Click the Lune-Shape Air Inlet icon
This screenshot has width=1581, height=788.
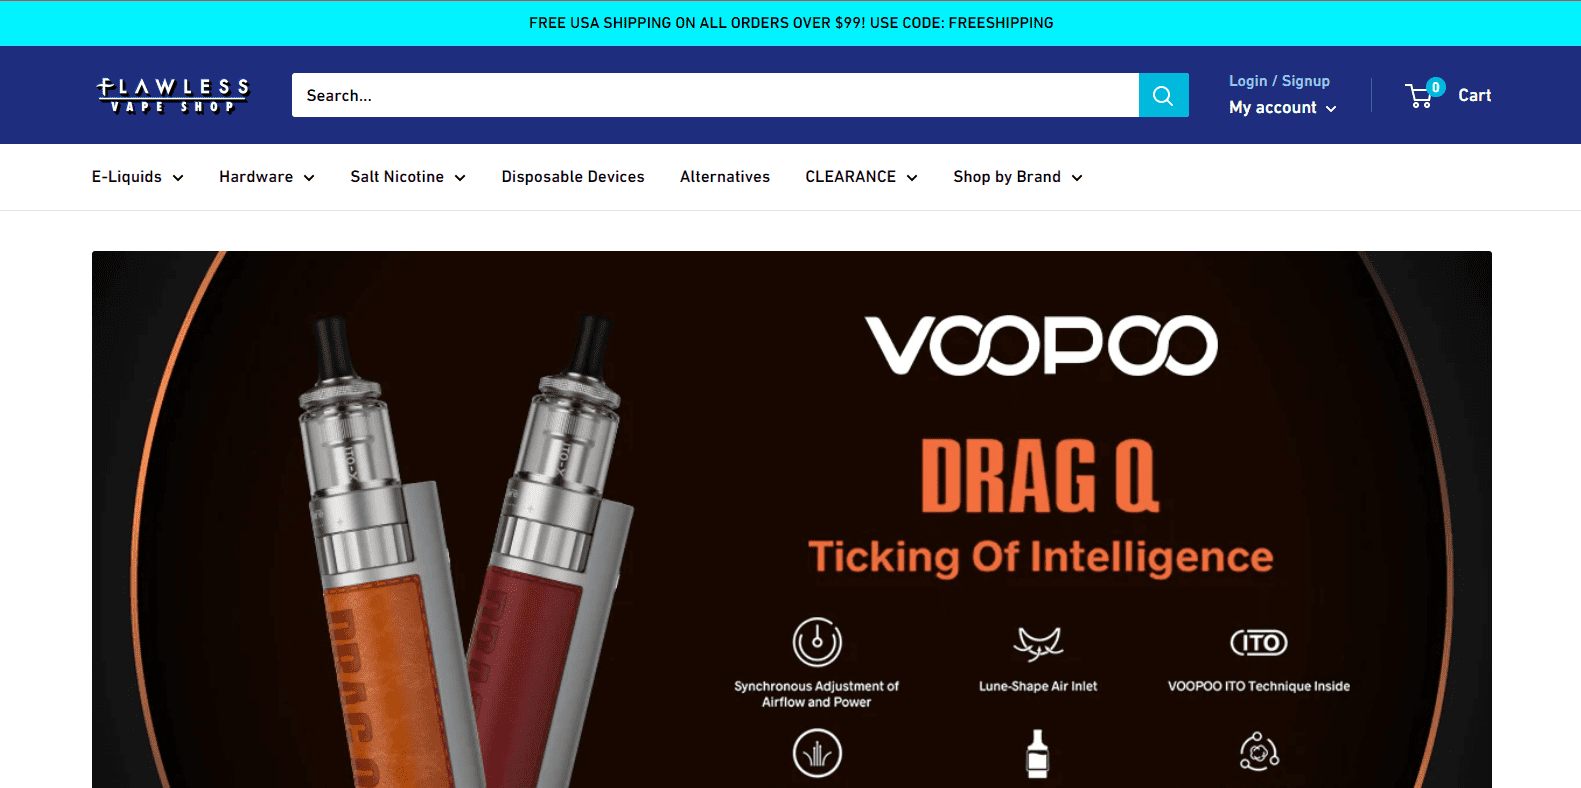pyautogui.click(x=1038, y=643)
